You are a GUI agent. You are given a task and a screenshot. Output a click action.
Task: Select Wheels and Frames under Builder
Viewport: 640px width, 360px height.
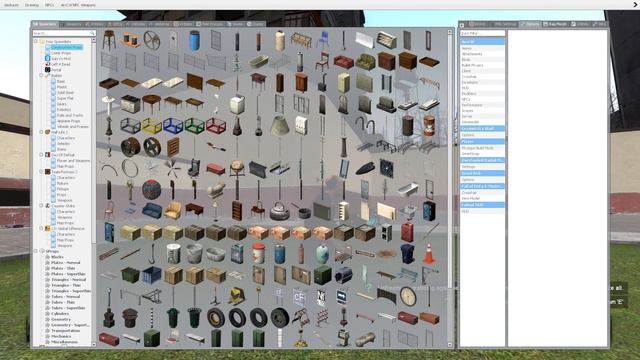[x=72, y=127]
